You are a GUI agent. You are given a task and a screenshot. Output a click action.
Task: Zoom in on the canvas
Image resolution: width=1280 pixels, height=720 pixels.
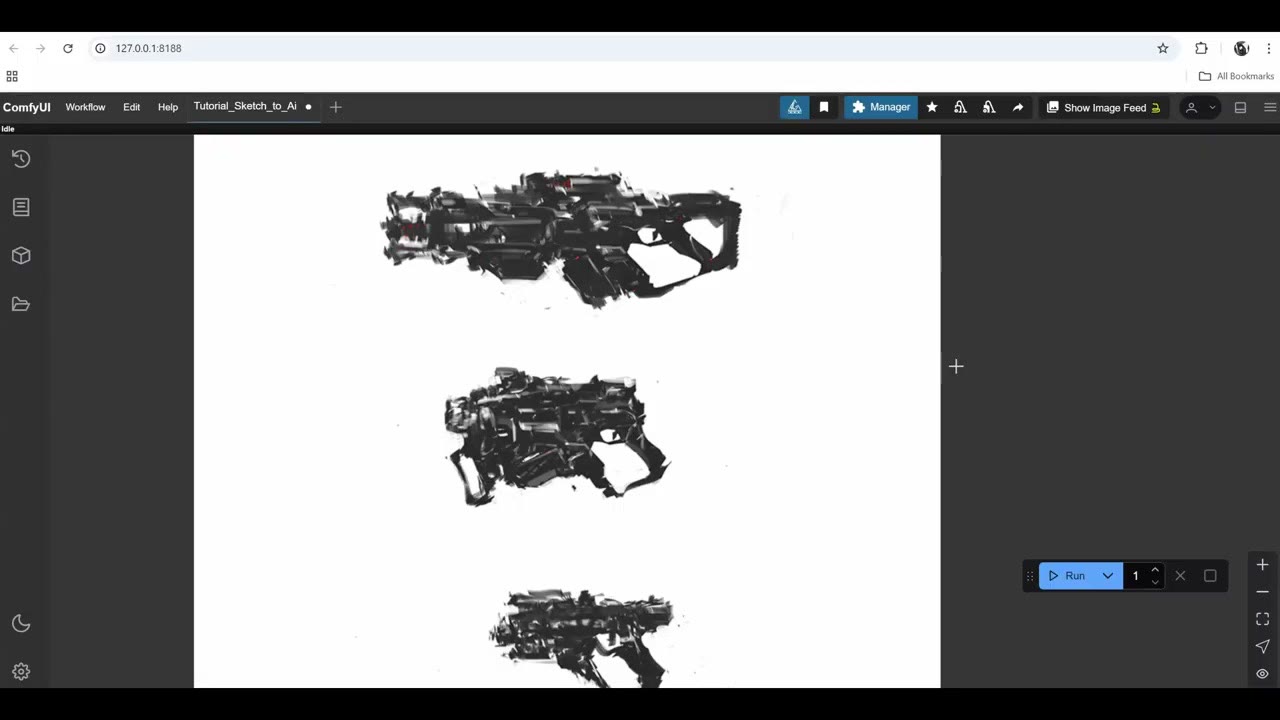coord(1263,565)
